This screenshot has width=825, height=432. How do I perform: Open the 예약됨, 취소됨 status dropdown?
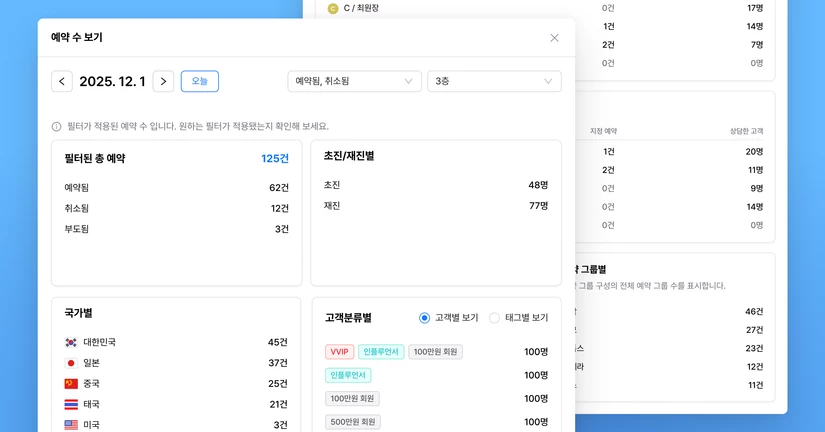[x=354, y=82]
